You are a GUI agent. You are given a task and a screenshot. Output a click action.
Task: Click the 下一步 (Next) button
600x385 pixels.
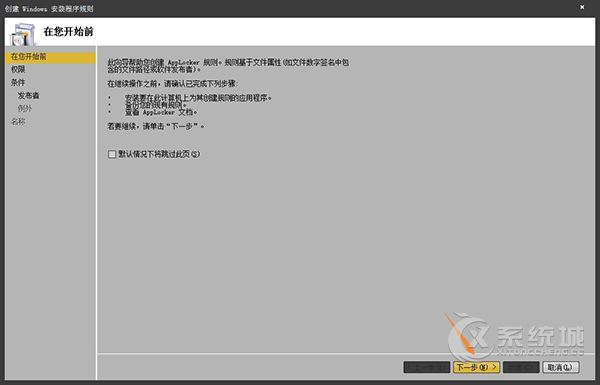click(476, 367)
